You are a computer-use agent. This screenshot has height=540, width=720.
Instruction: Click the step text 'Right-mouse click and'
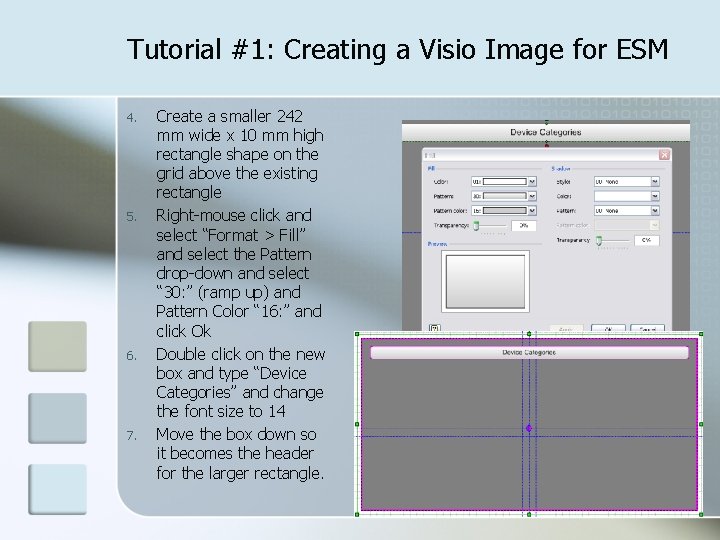pos(234,215)
